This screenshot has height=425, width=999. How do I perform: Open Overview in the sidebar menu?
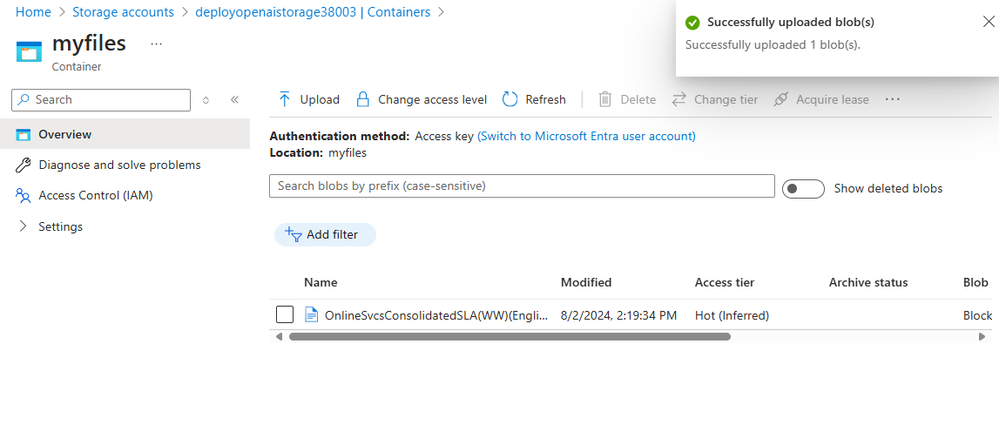[125, 134]
